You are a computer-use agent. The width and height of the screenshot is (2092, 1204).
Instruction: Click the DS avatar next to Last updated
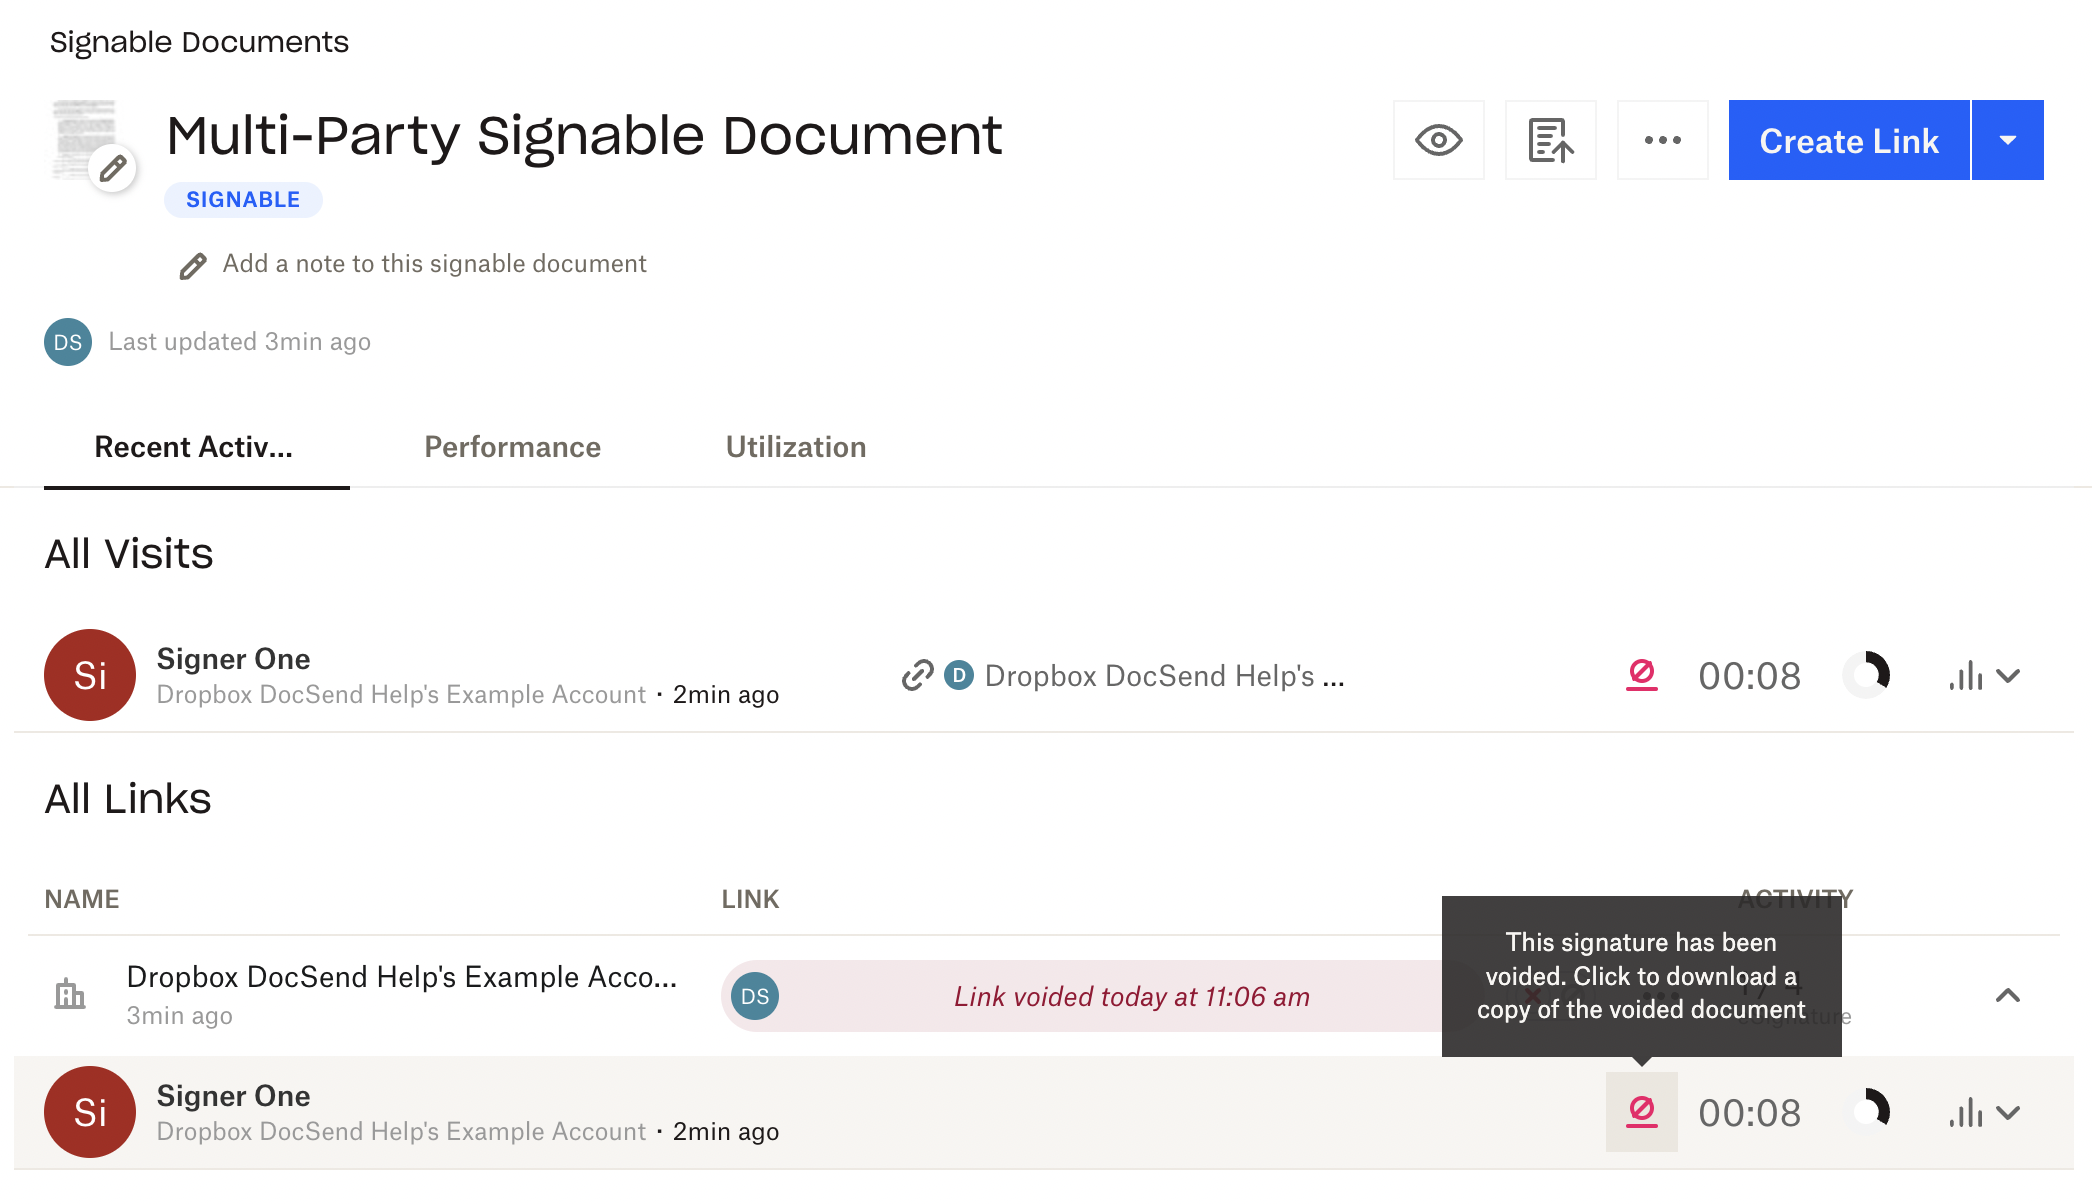[68, 342]
